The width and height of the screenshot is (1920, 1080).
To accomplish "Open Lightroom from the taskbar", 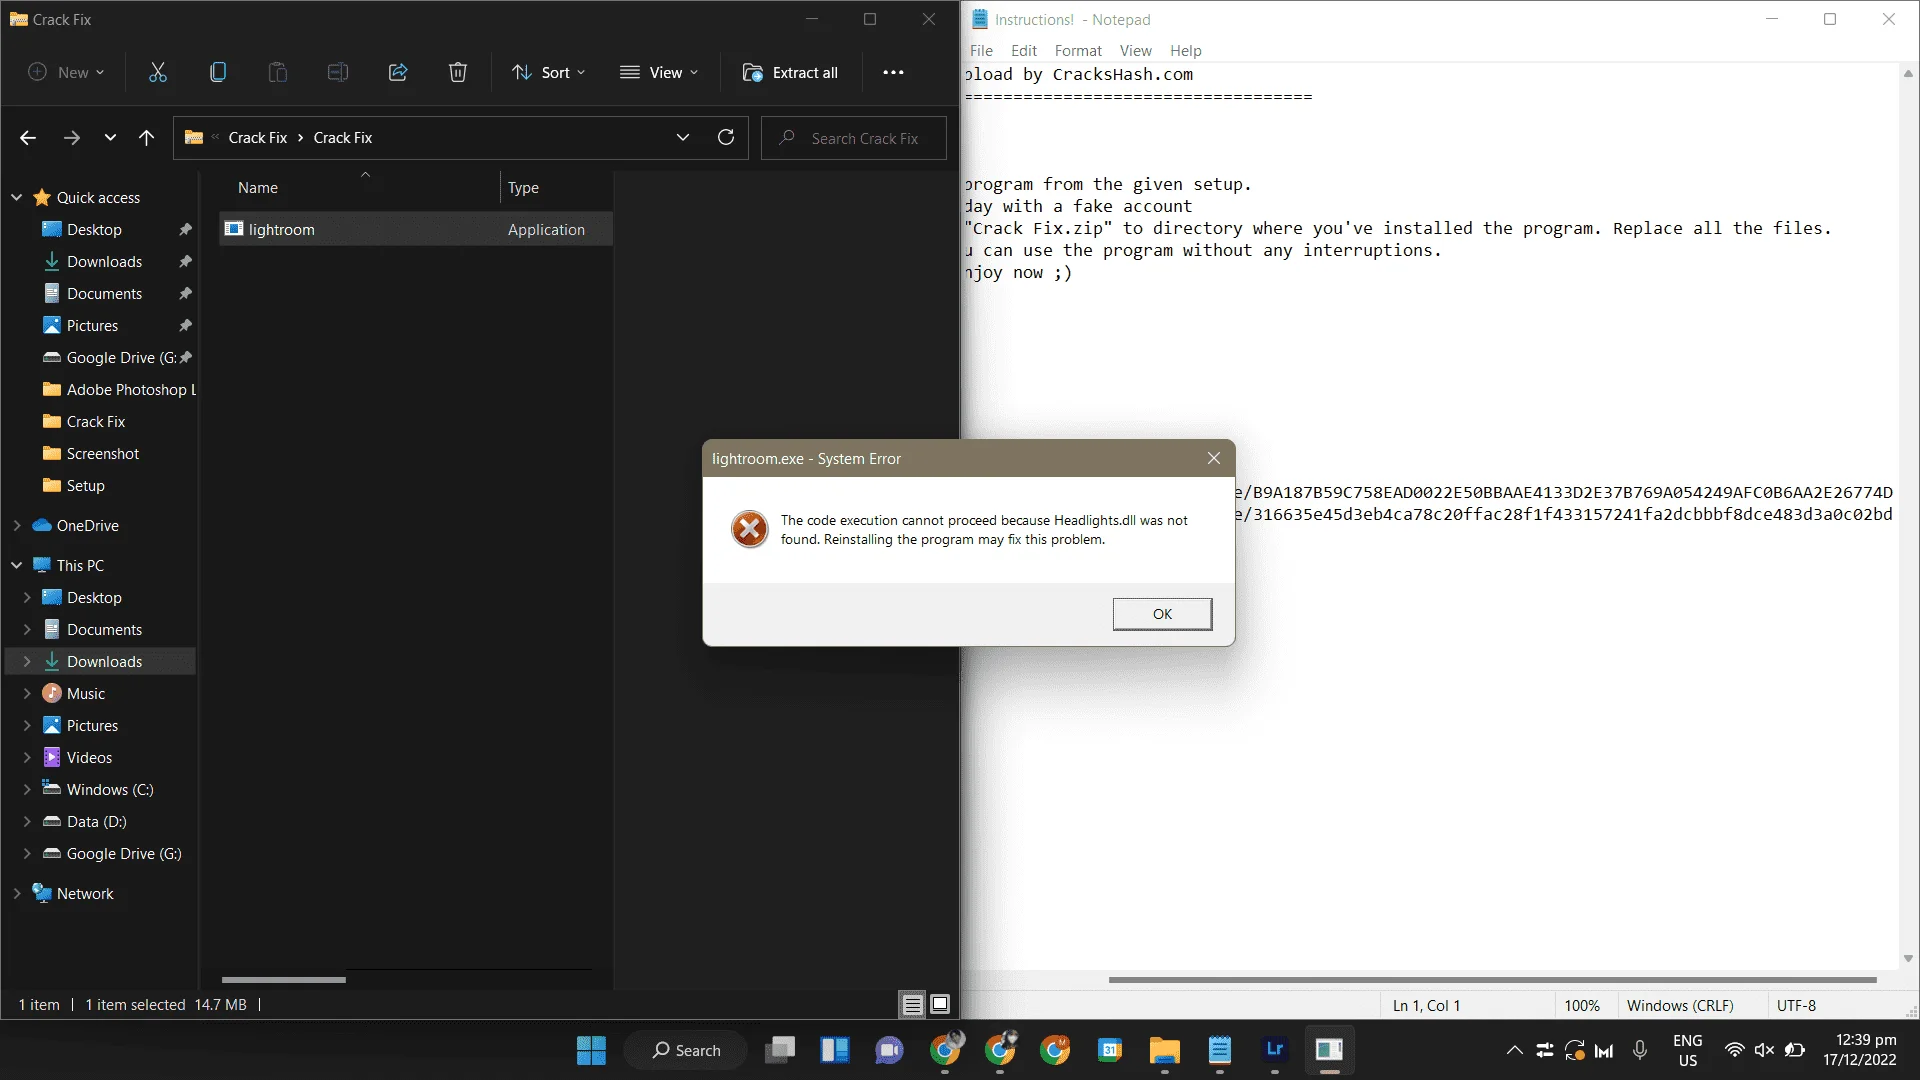I will 1274,1050.
